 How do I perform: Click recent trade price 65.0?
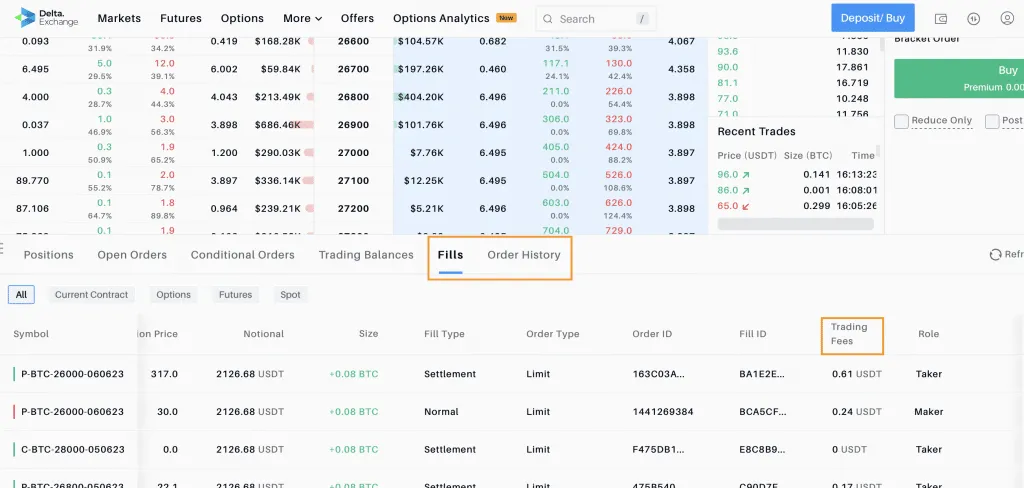[x=728, y=206]
